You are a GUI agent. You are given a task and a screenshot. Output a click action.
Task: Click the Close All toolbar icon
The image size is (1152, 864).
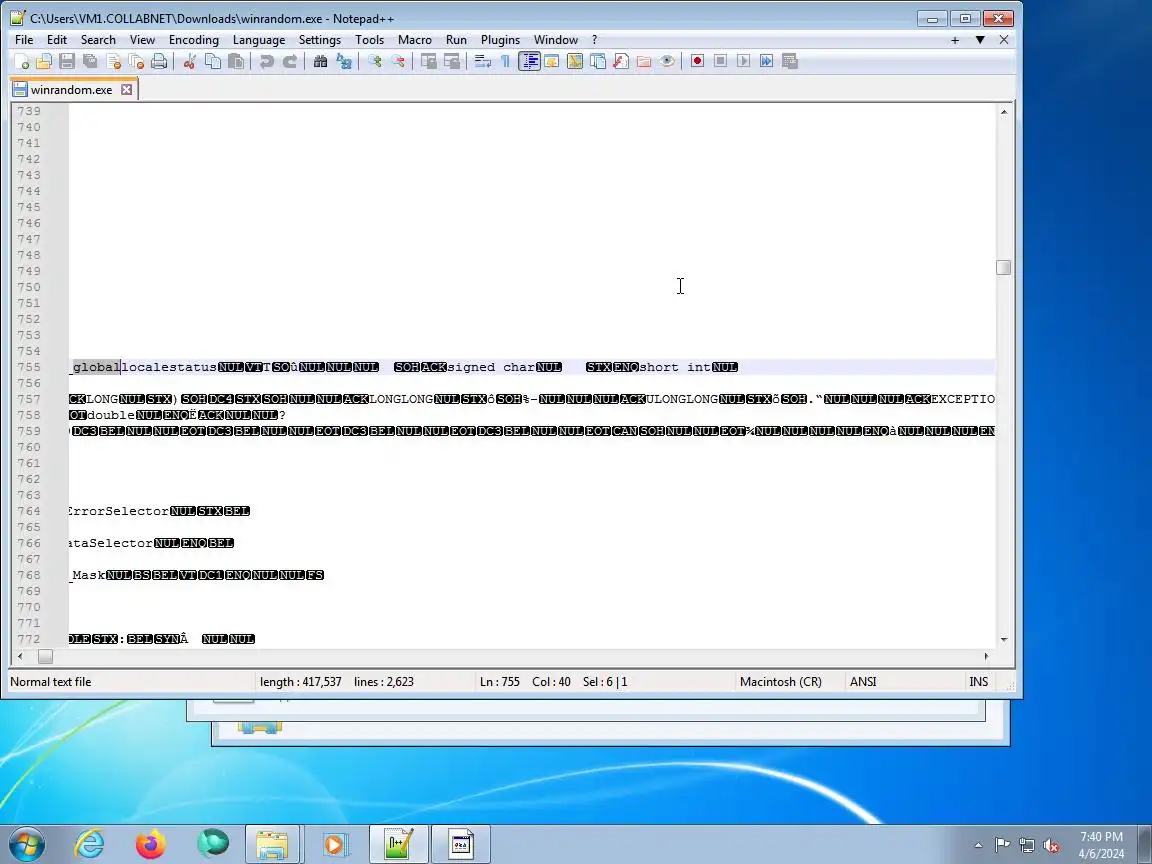pos(136,61)
